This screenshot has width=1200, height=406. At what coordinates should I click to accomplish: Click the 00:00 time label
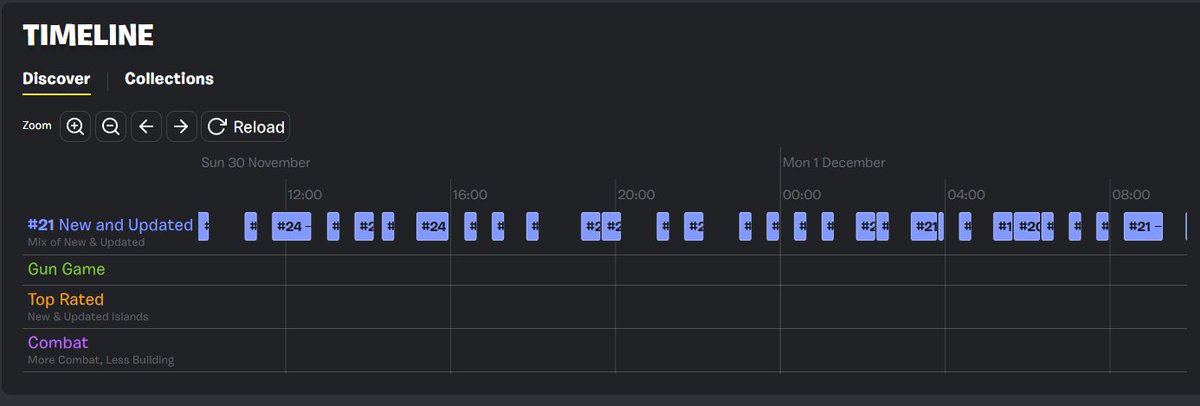[x=802, y=194]
